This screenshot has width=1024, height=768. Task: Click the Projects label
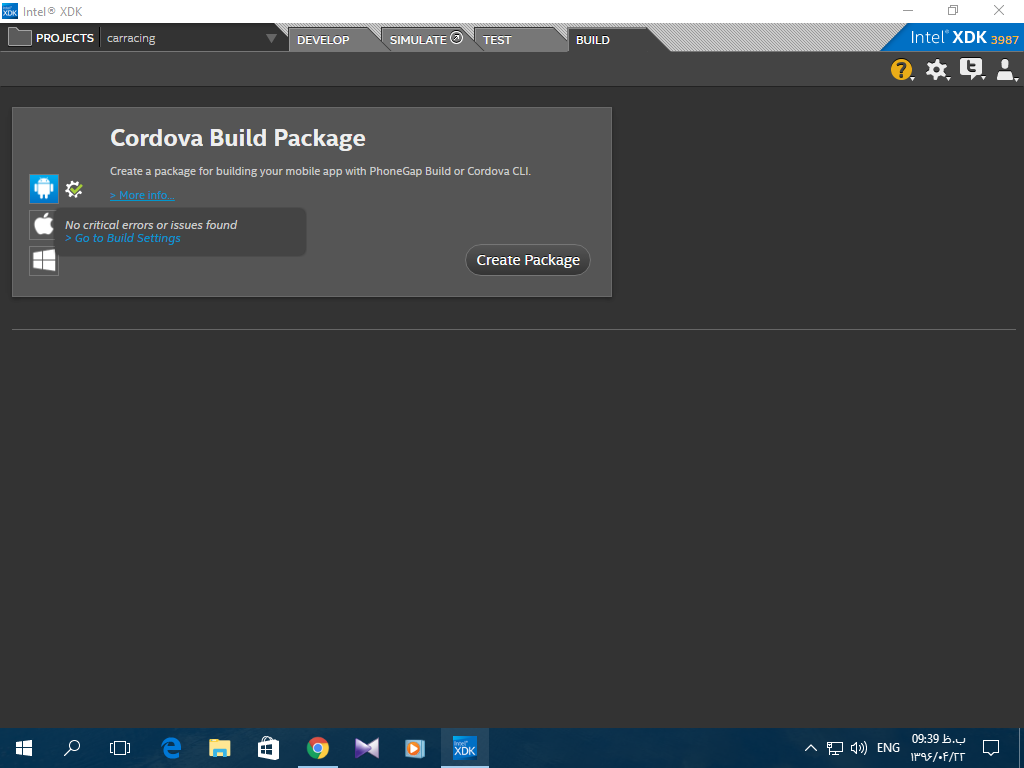point(65,38)
